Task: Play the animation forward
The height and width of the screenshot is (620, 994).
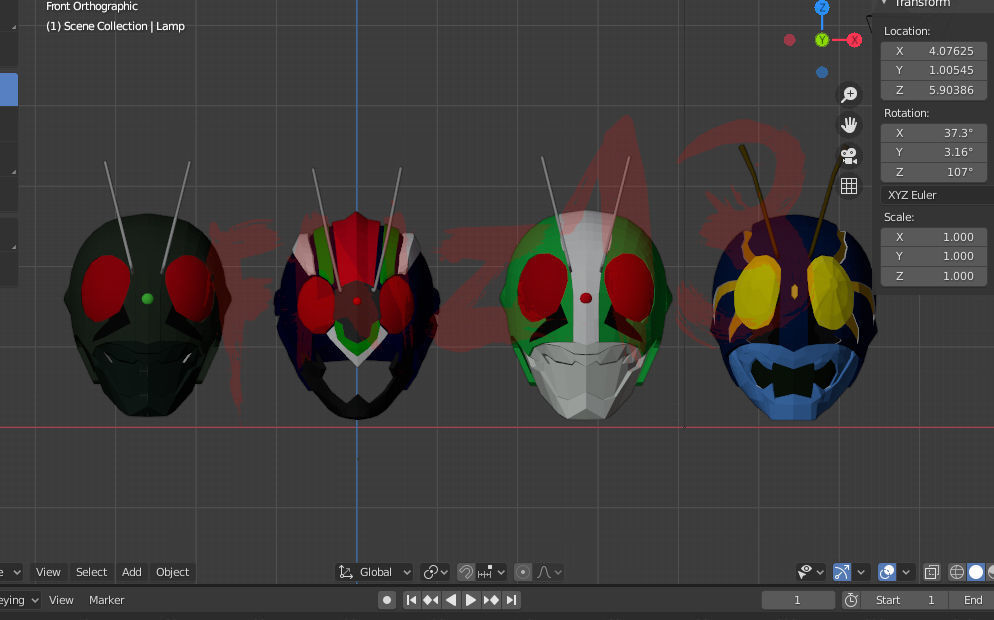Action: tap(470, 600)
